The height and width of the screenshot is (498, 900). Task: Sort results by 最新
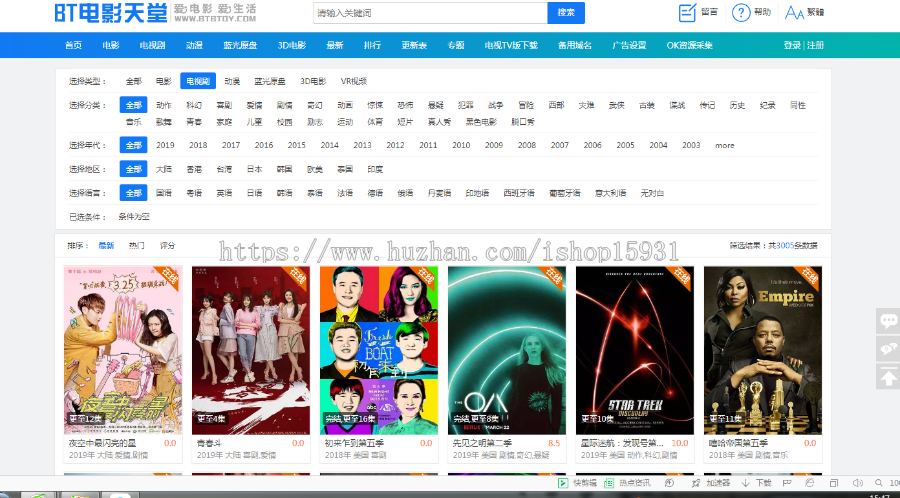tap(106, 246)
